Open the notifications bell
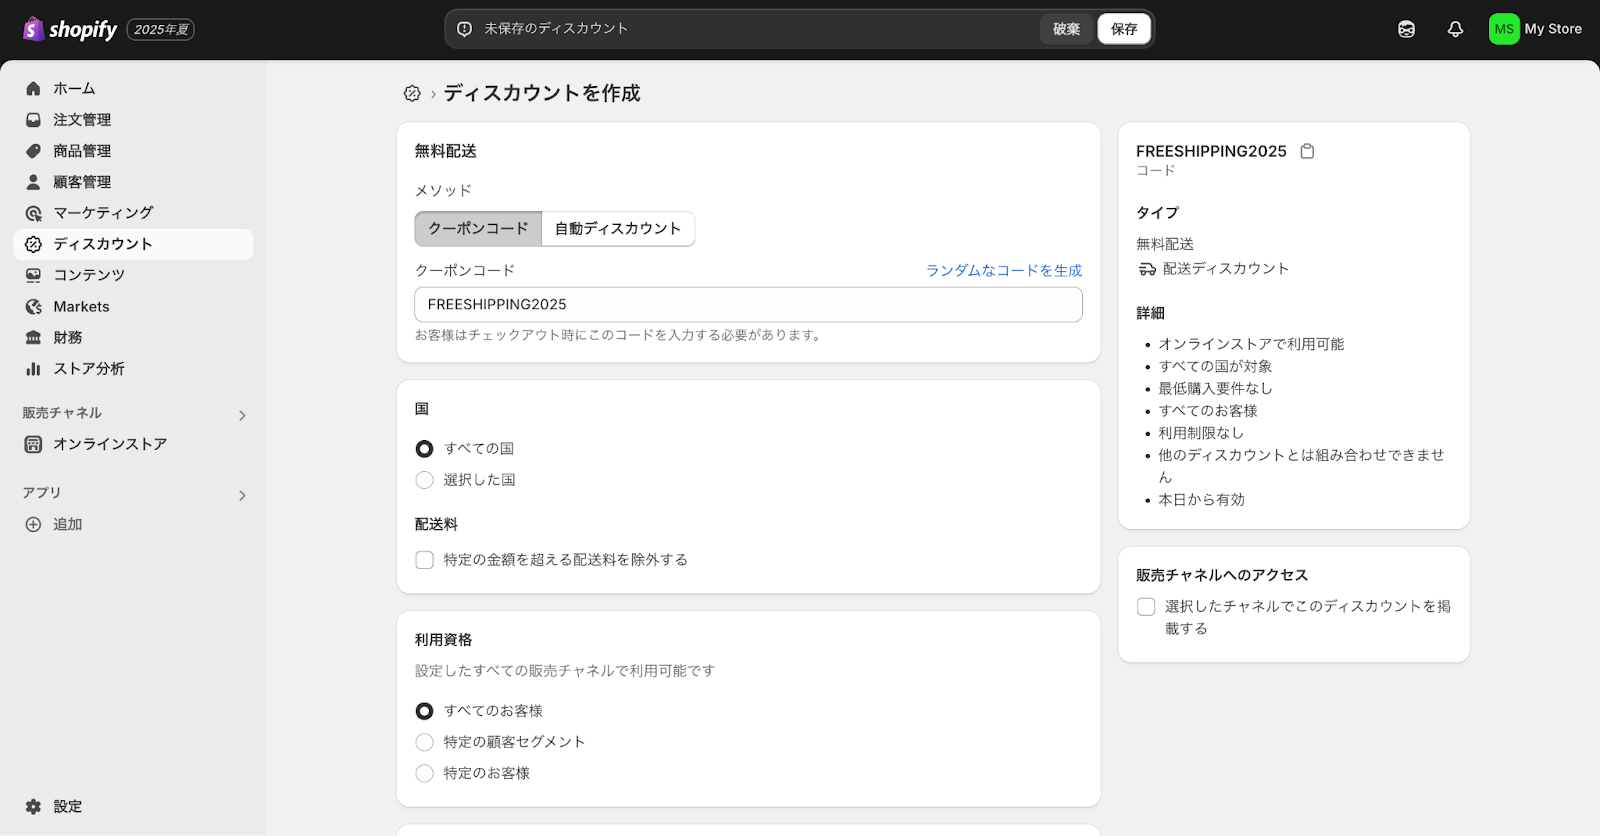 coord(1455,29)
